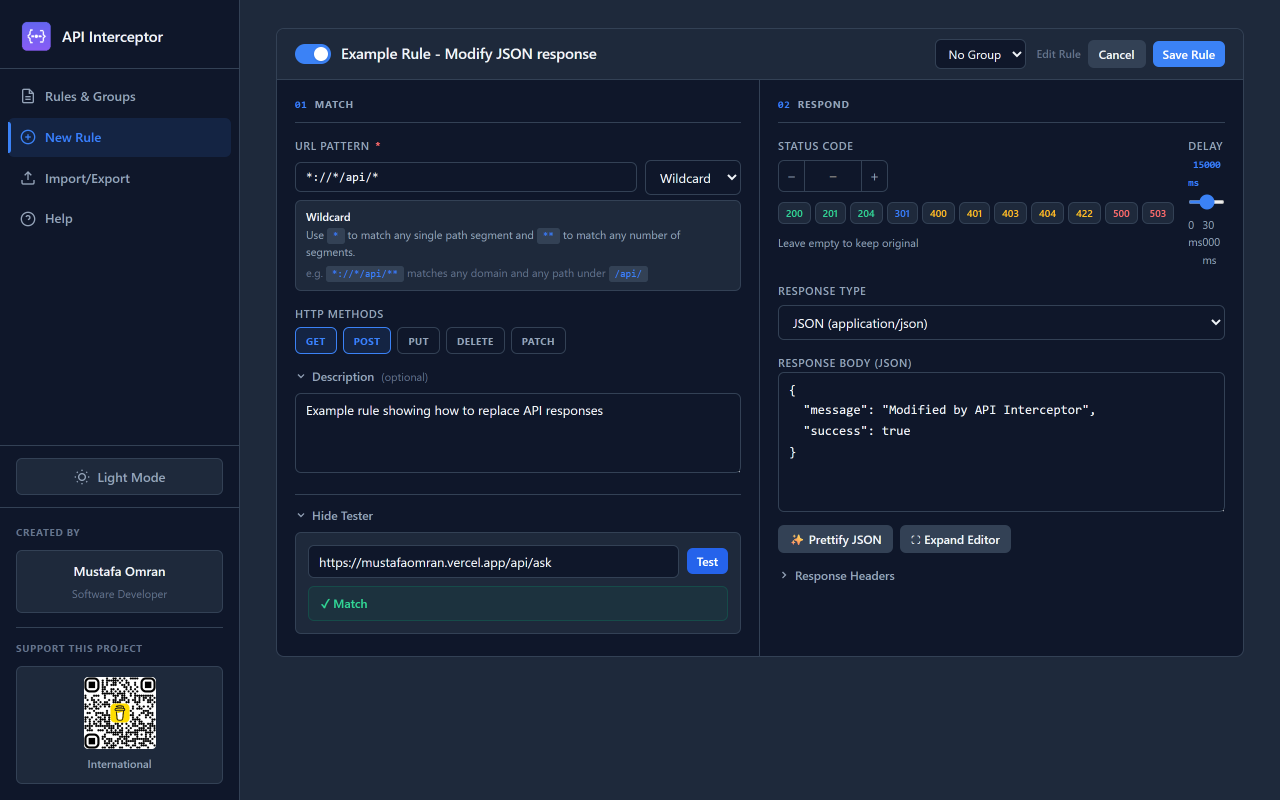Image resolution: width=1280 pixels, height=800 pixels.
Task: Select the 204 status code chip
Action: tap(866, 213)
